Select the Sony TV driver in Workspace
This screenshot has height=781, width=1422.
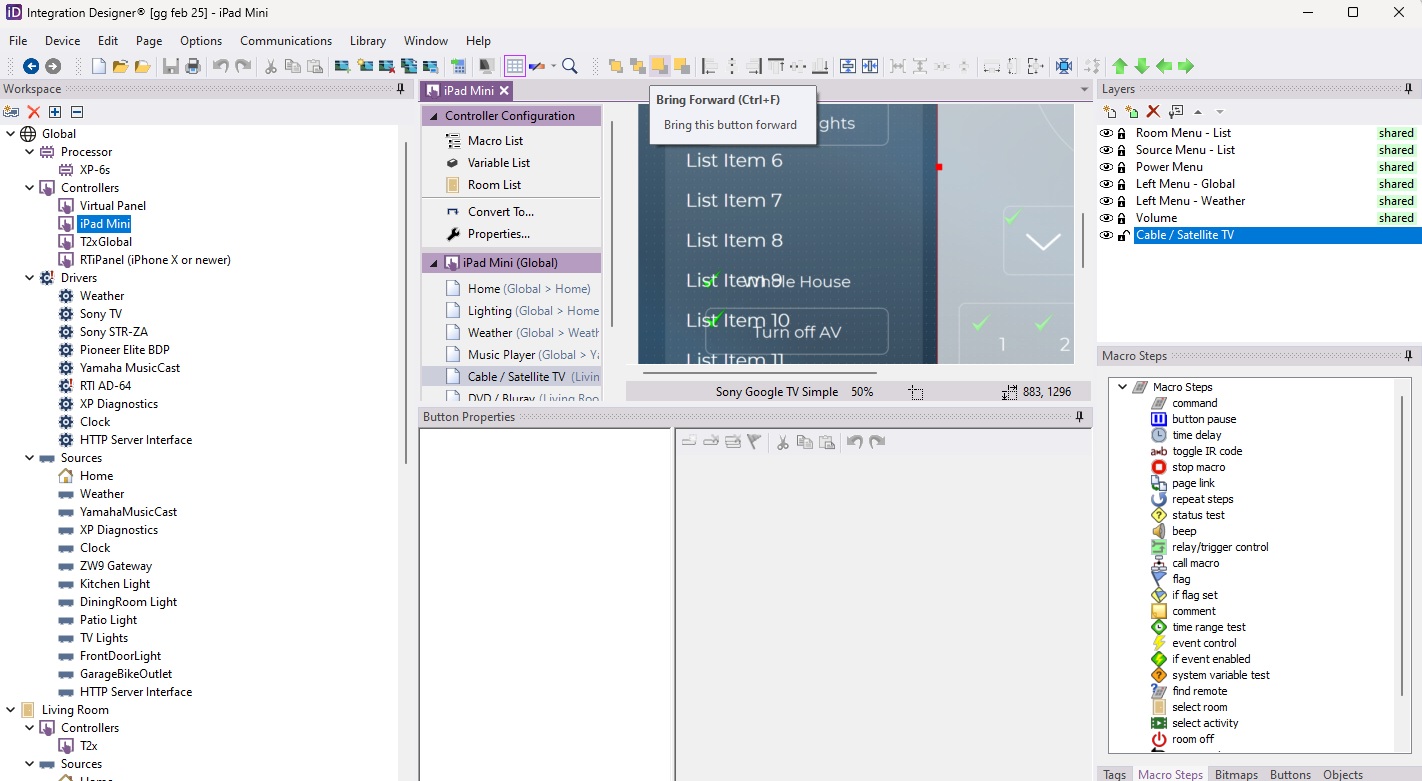100,314
